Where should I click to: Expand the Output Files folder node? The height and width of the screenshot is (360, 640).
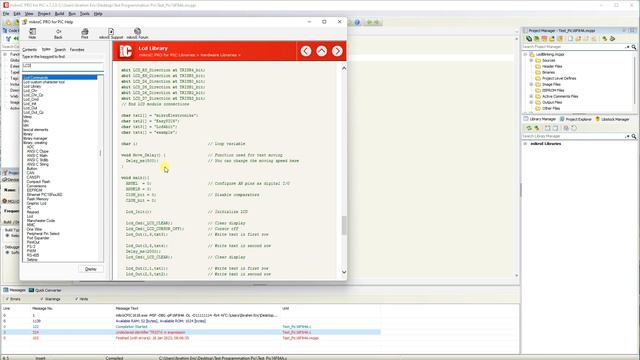[x=531, y=102]
